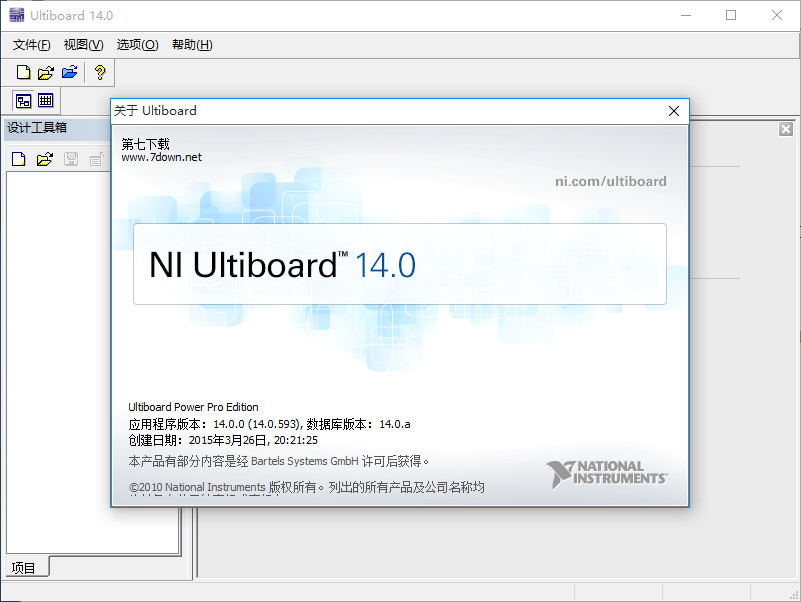Click the Ultiboard Power Pro Edition text
Viewport: 801px width, 602px height.
coord(193,407)
